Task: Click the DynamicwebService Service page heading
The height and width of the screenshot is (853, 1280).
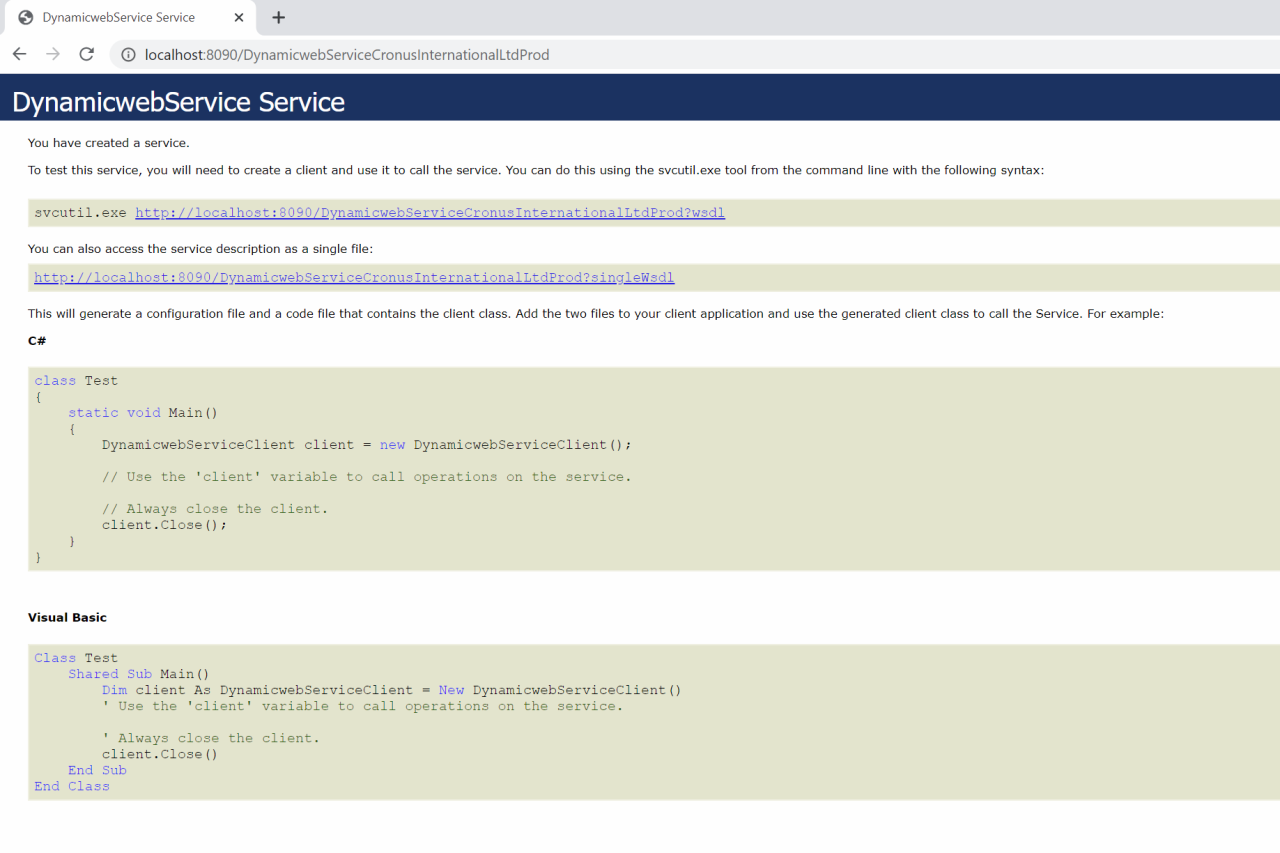Action: click(178, 102)
